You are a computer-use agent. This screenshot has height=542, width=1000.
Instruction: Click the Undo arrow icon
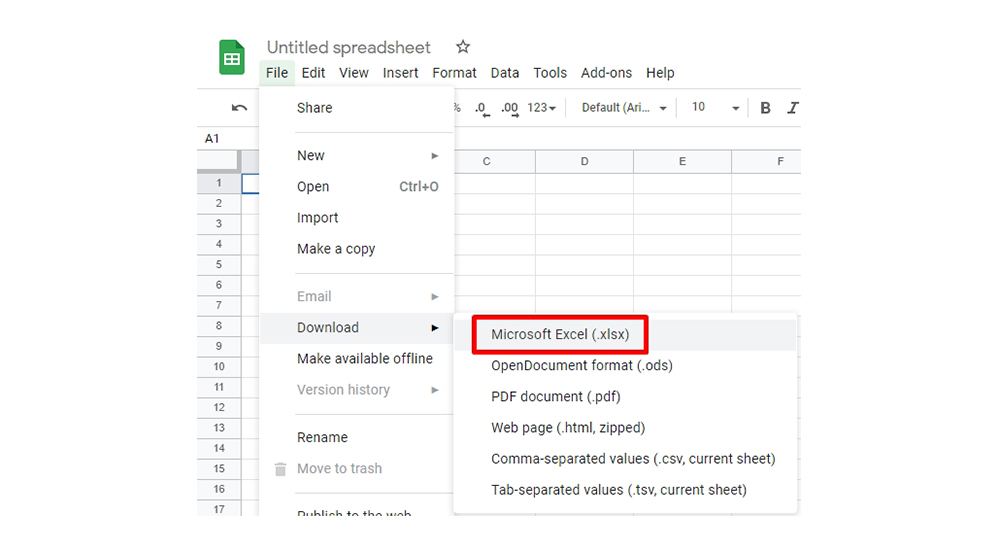click(239, 108)
